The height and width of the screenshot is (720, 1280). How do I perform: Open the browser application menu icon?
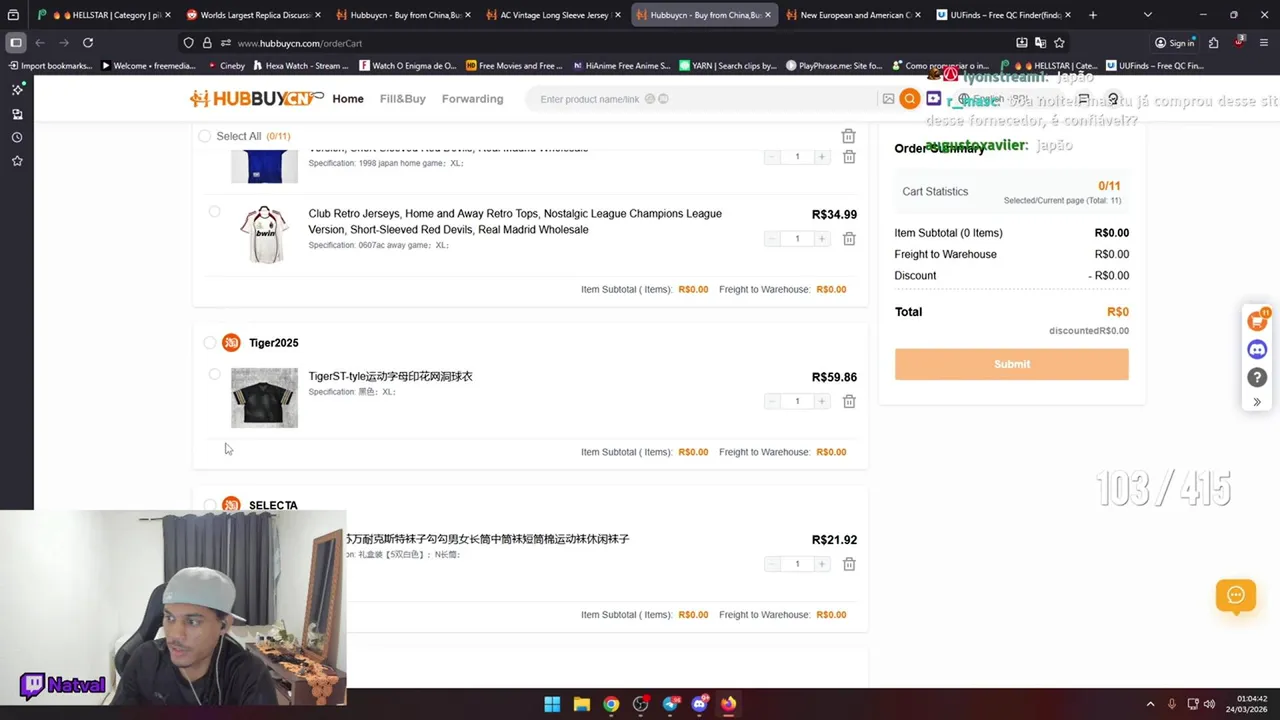pyautogui.click(x=1264, y=43)
